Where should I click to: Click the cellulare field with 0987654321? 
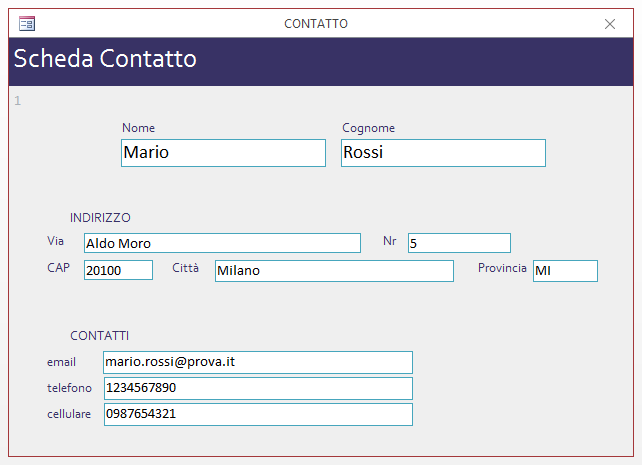[258, 415]
